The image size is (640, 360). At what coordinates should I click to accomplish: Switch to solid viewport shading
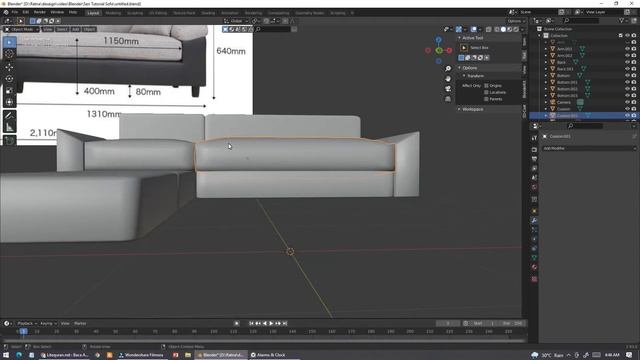pos(503,29)
